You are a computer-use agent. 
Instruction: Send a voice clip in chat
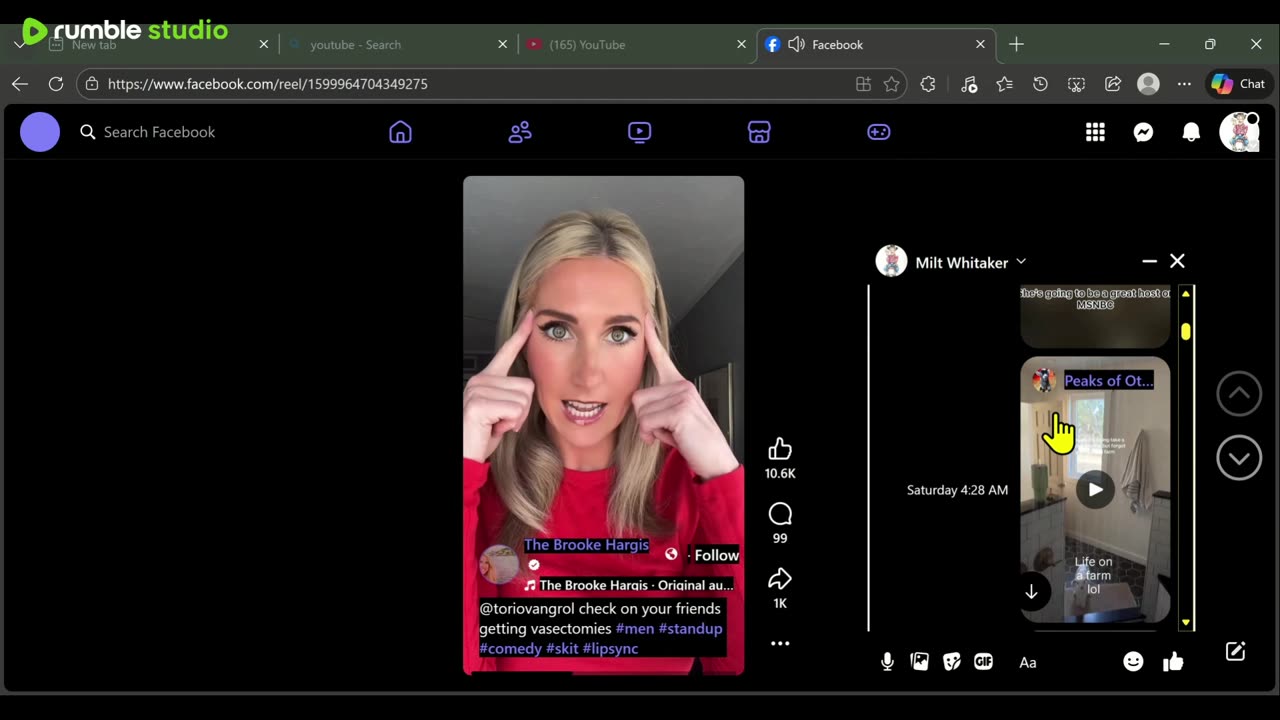[887, 661]
